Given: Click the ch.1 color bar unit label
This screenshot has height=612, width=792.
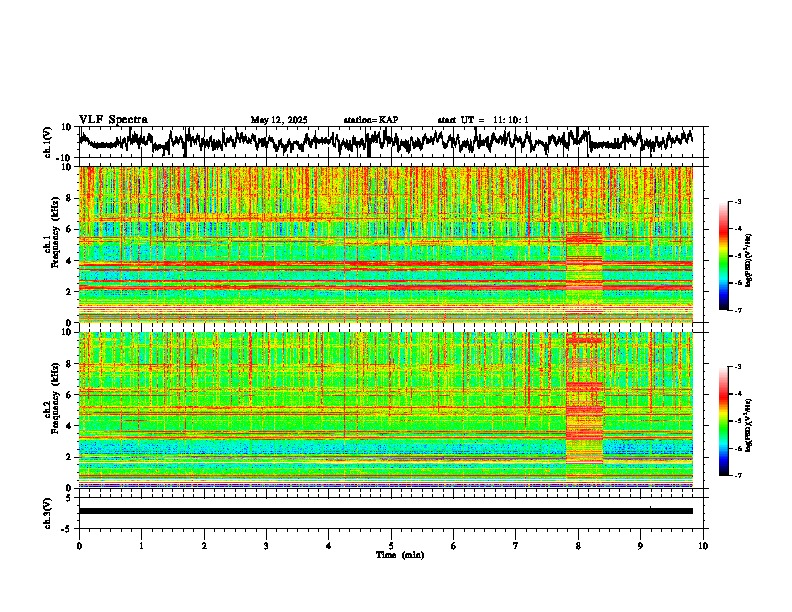Looking at the screenshot, I should (748, 260).
